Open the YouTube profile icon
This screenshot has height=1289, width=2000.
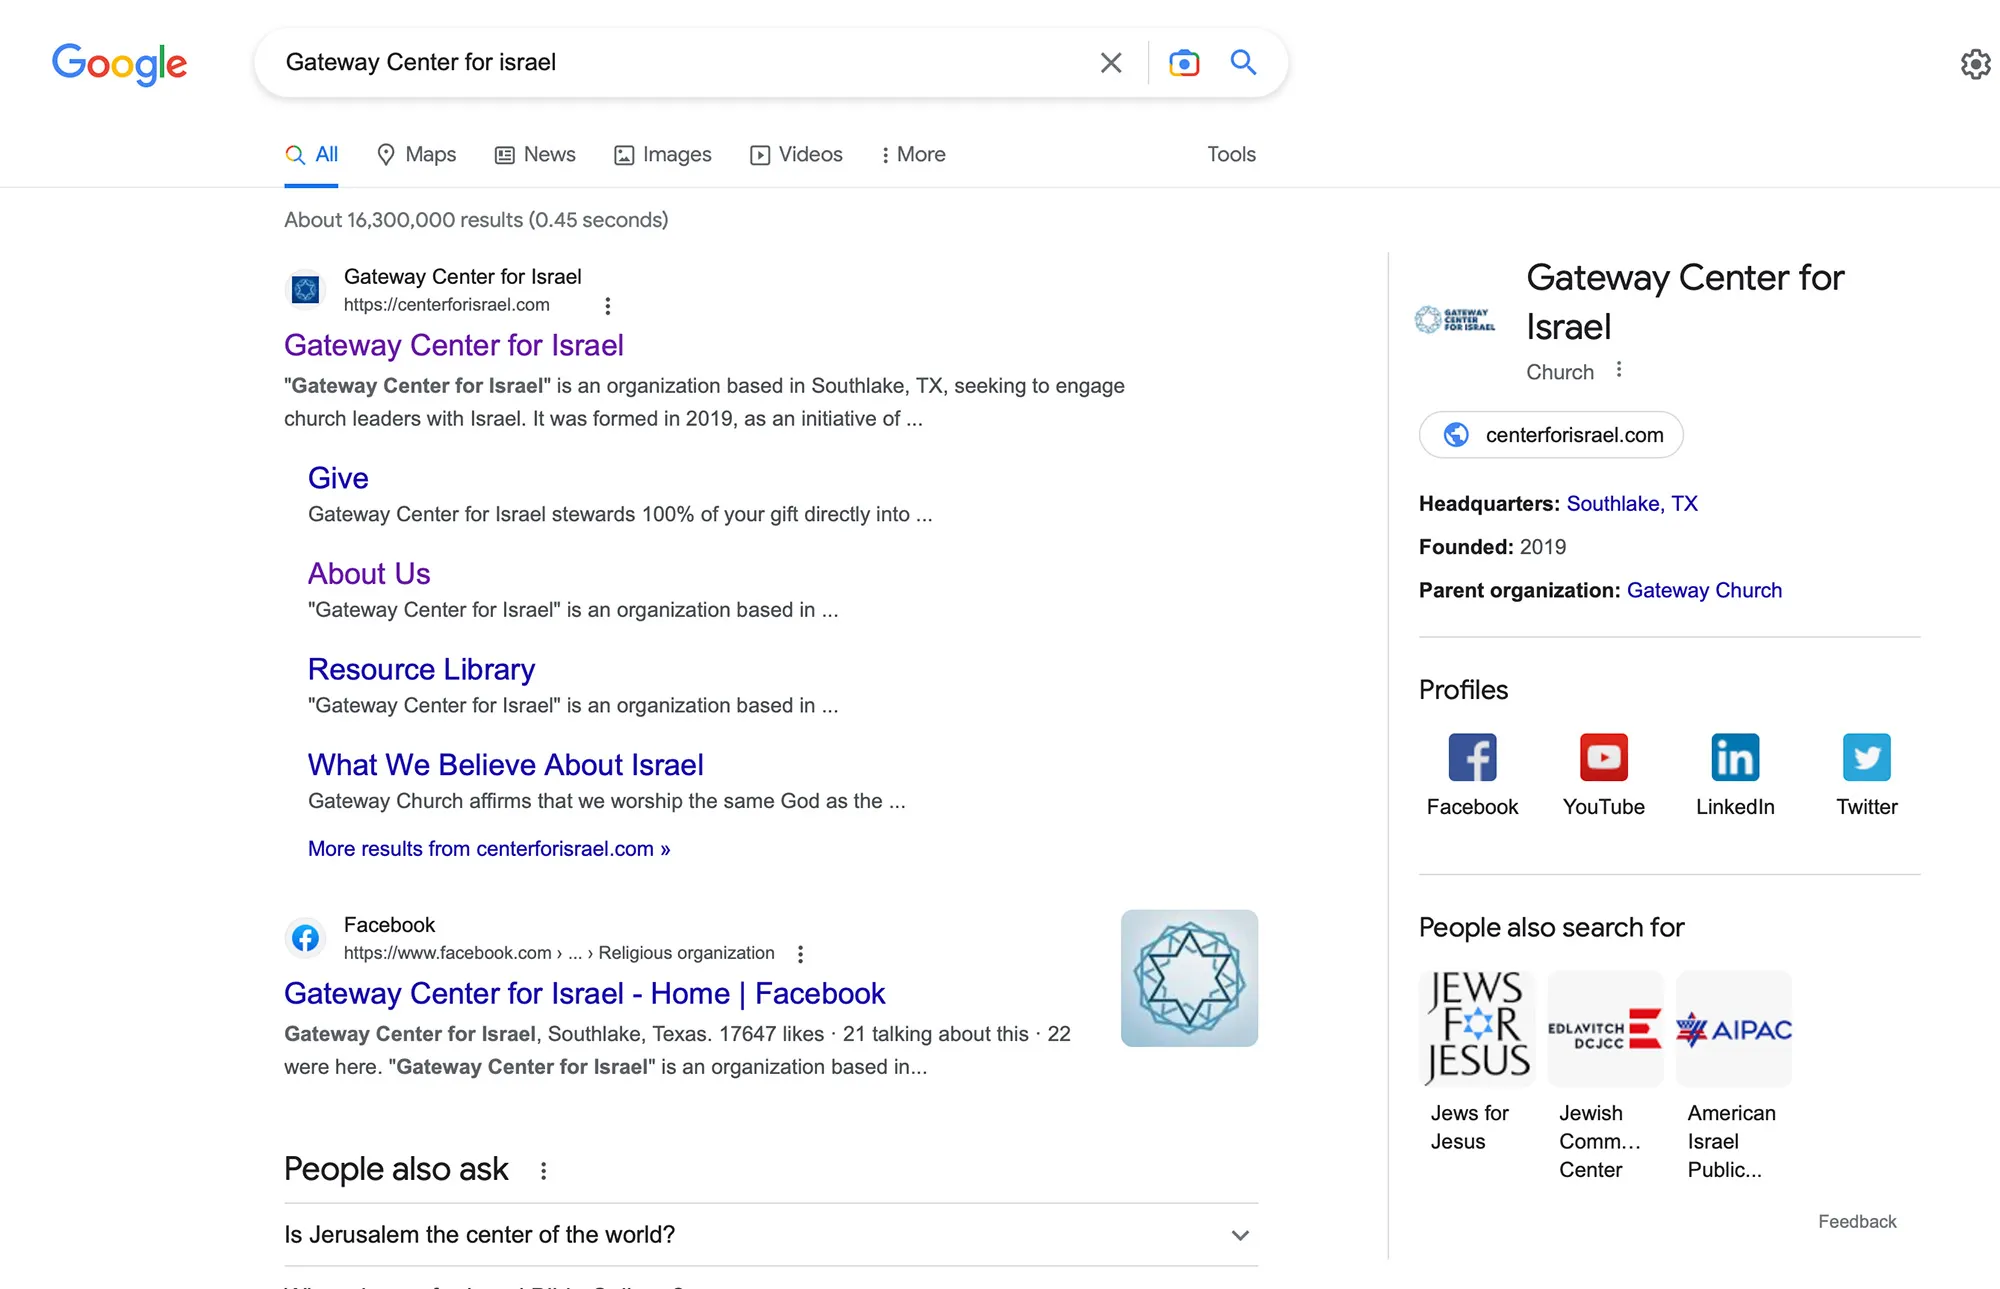(x=1603, y=758)
